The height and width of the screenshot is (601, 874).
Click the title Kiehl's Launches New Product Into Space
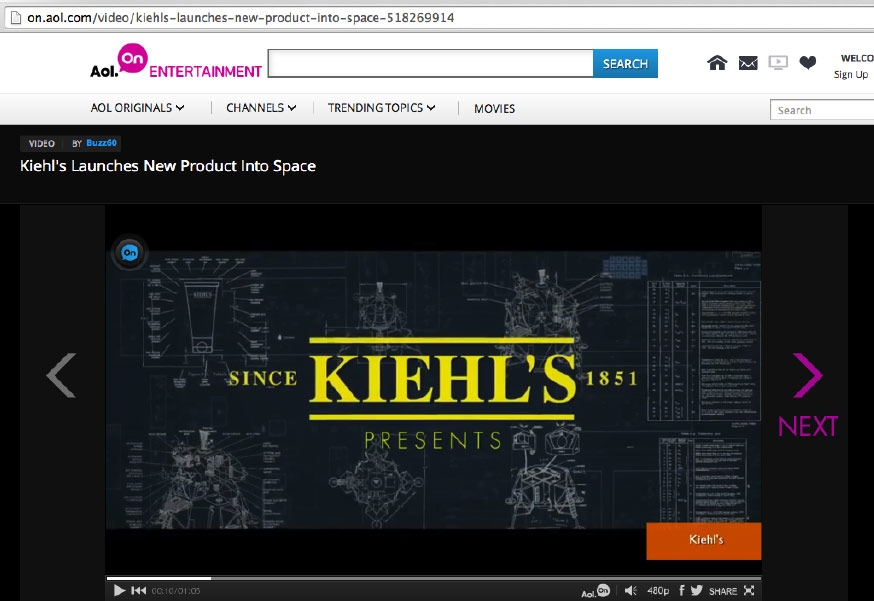click(x=168, y=166)
